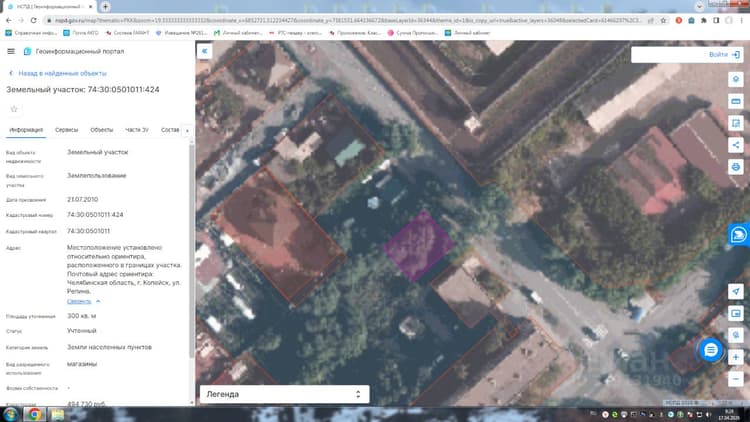Switch to the Сервисы tab

coord(66,130)
